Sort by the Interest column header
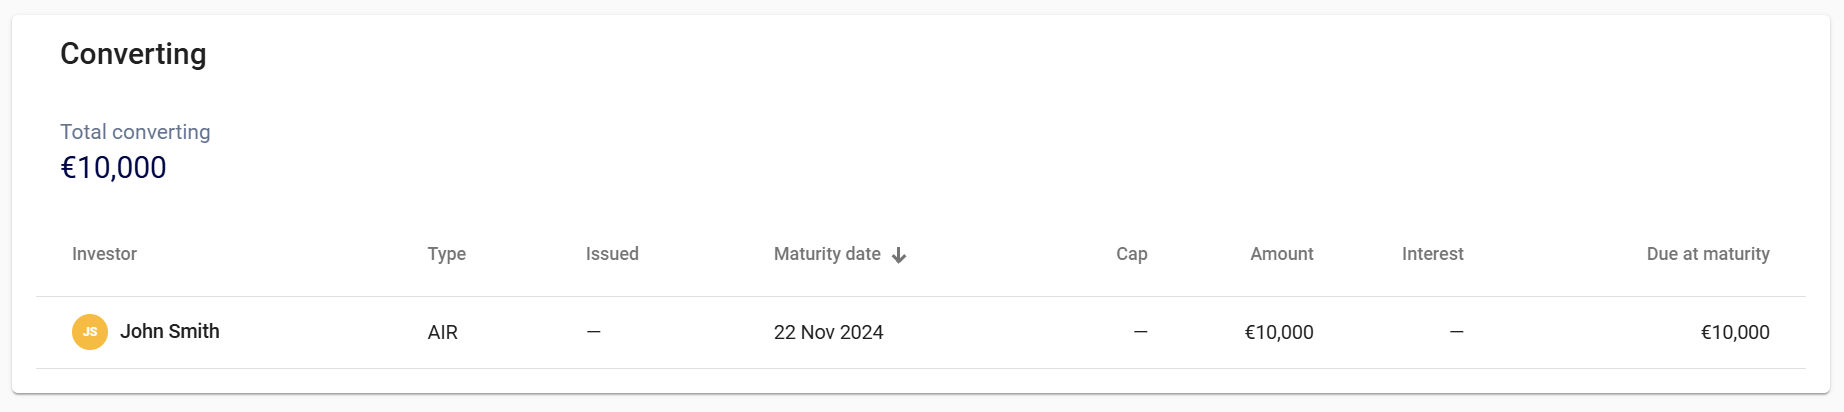 (x=1432, y=254)
